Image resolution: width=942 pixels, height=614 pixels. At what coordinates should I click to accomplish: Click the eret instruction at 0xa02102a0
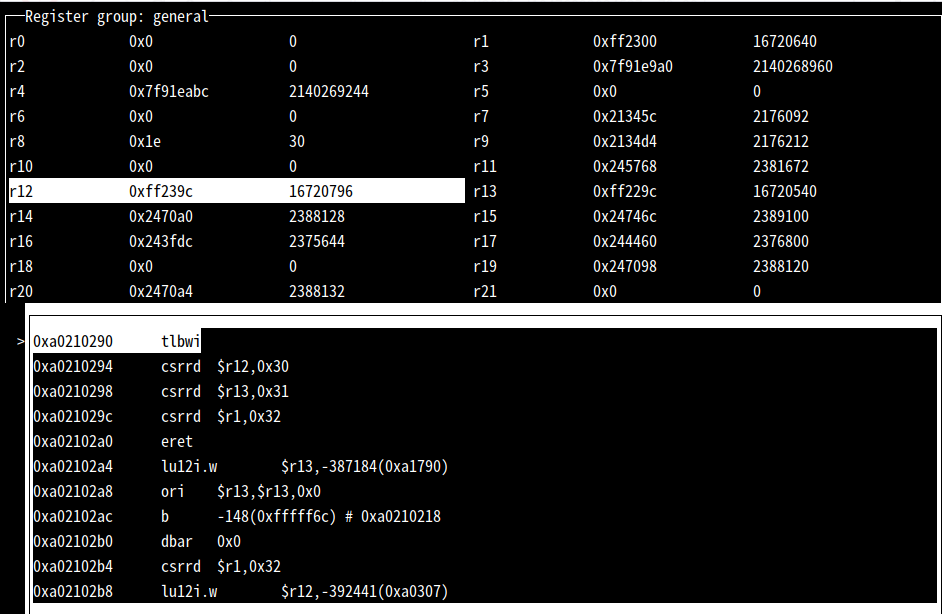click(x=177, y=441)
